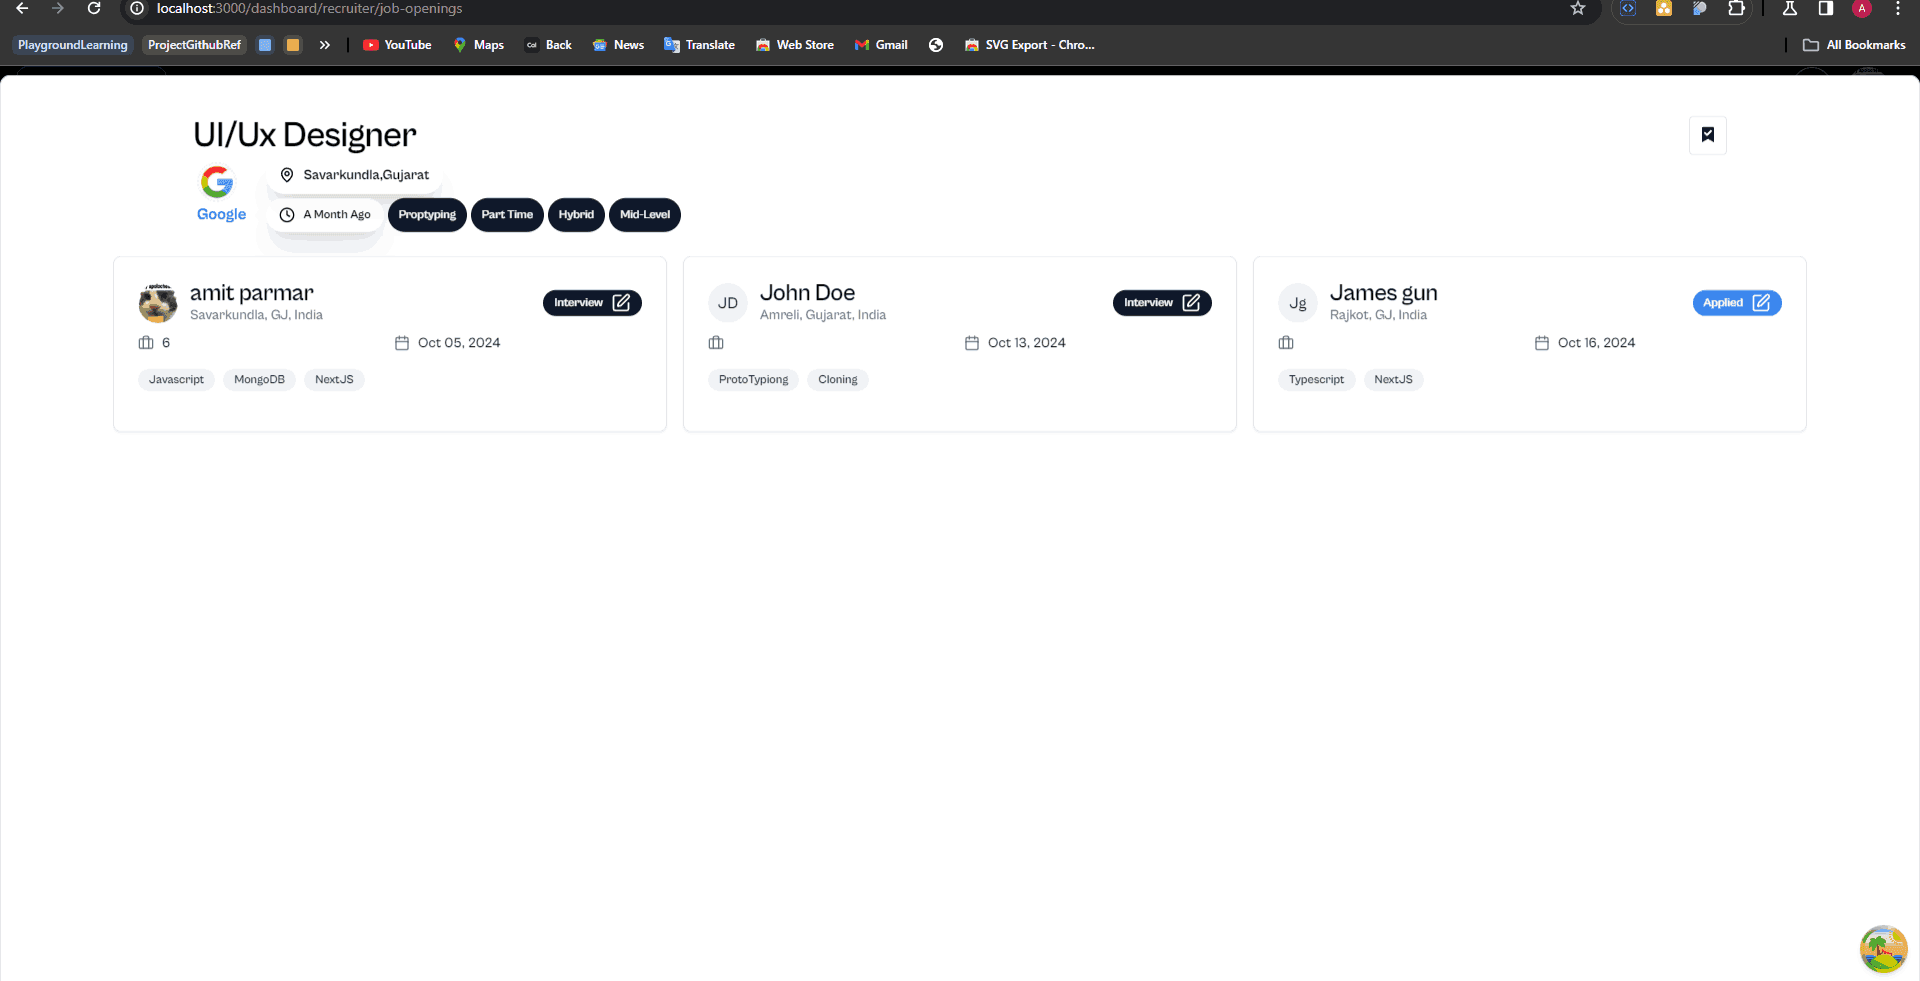1920x981 pixels.
Task: Click the ProtoTypiong skill chip
Action: [753, 380]
